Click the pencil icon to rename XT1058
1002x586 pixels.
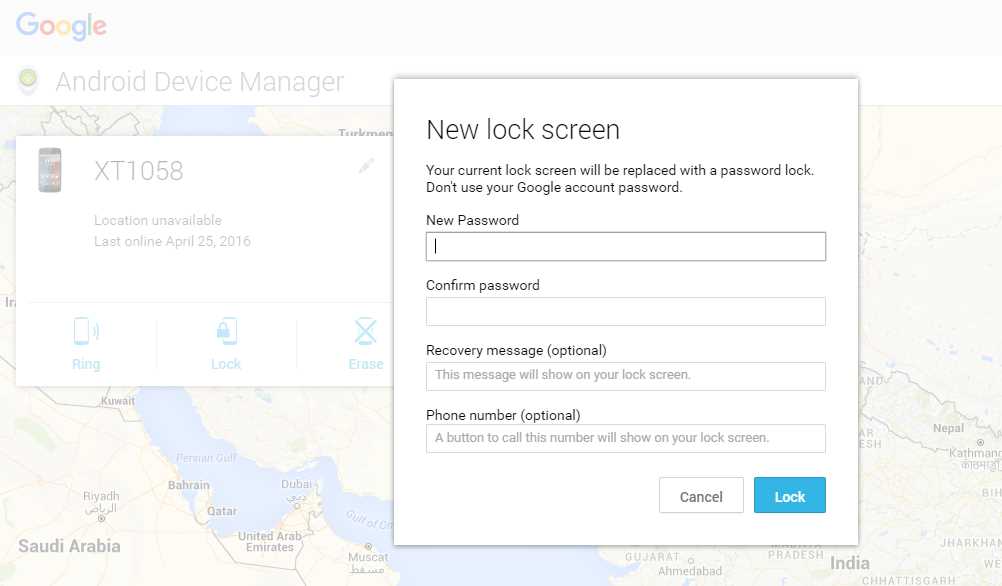tap(366, 165)
